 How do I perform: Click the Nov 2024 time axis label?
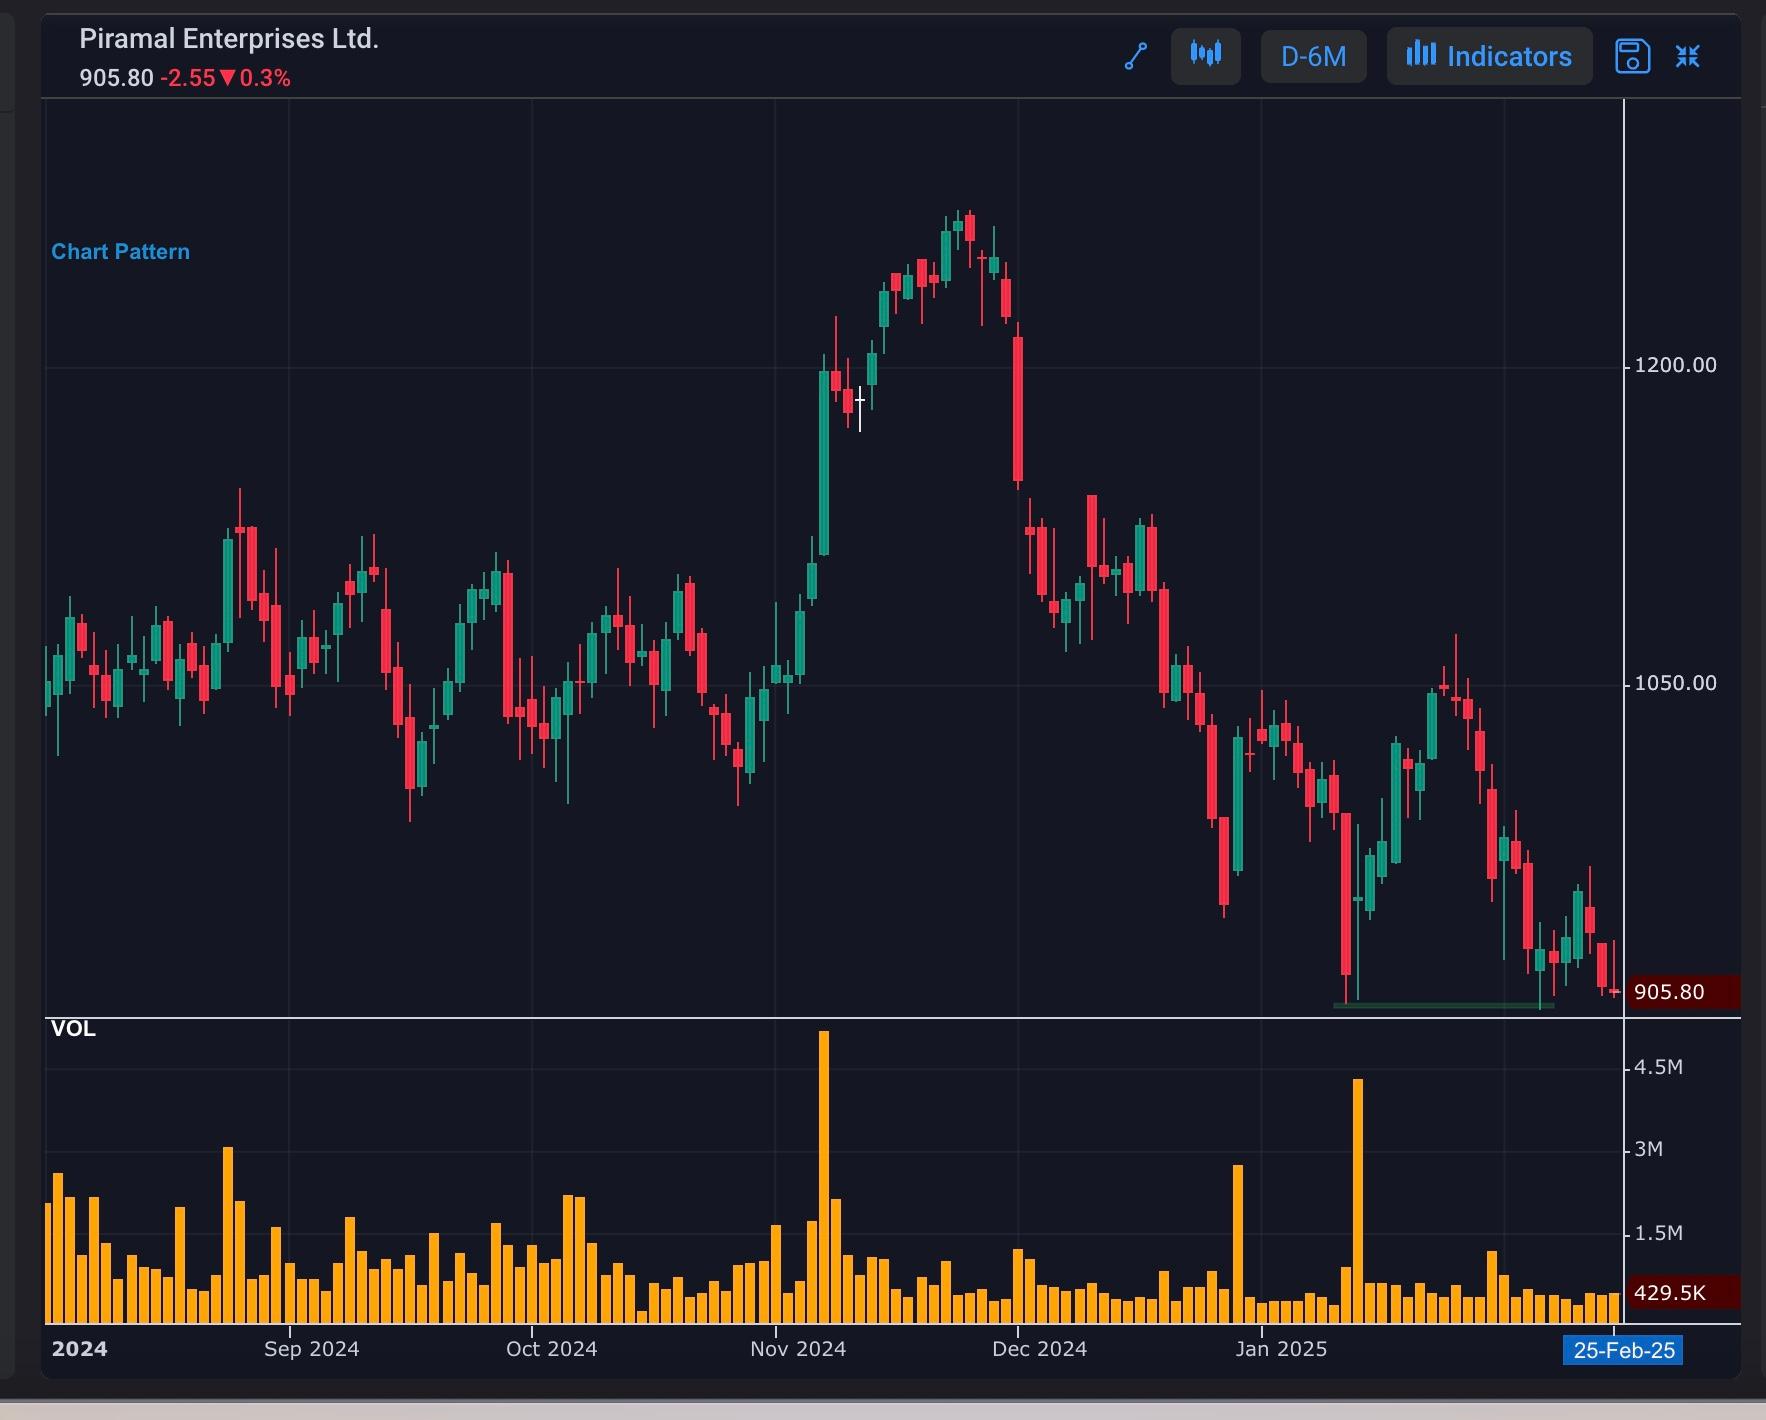click(798, 1349)
